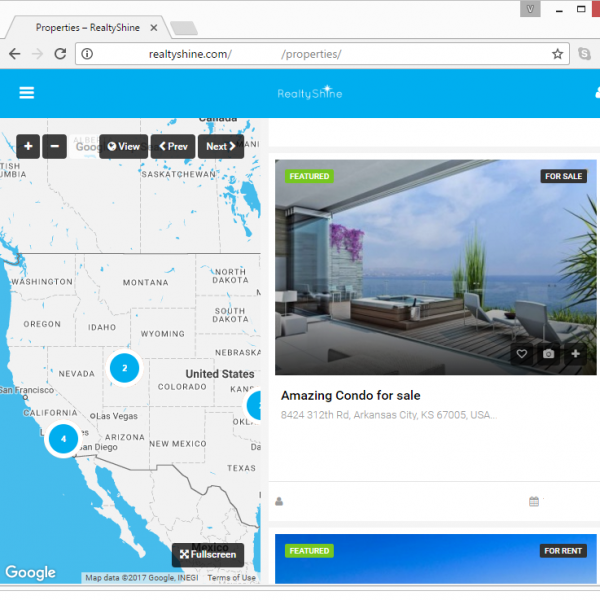The image size is (600, 600).
Task: View site information icon in address bar
Action: click(x=87, y=54)
